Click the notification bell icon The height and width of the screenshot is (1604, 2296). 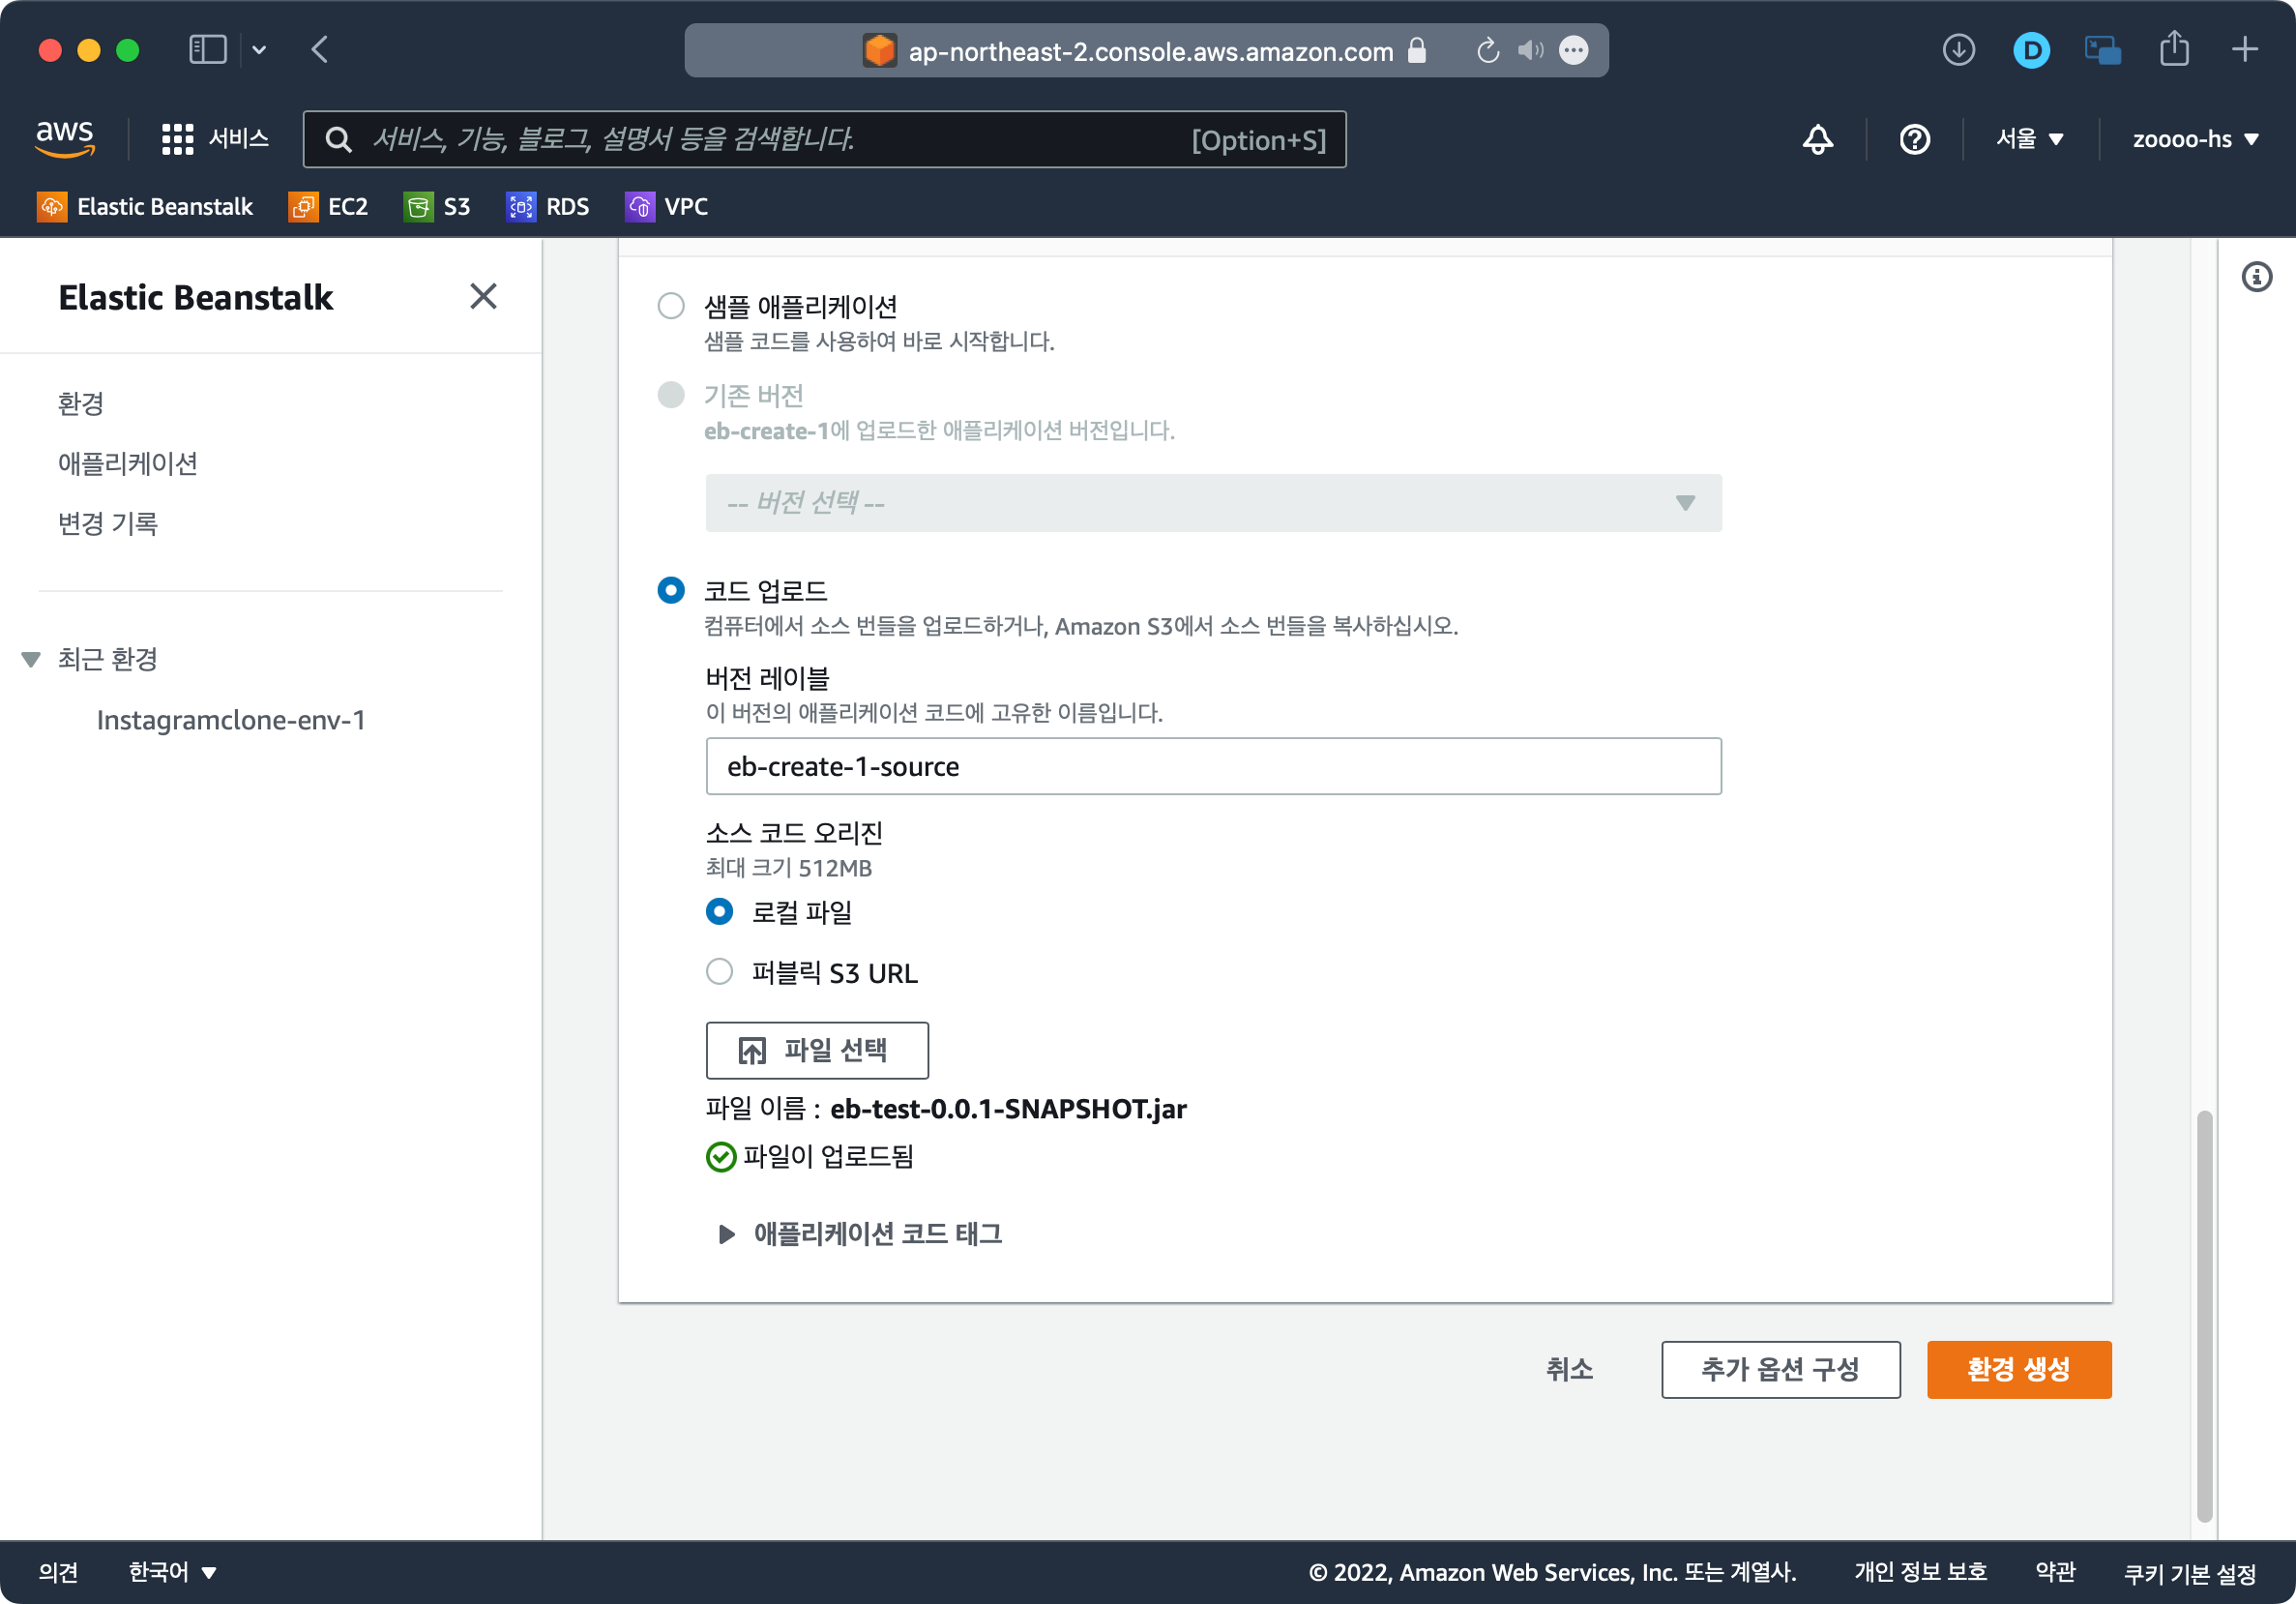click(1817, 139)
